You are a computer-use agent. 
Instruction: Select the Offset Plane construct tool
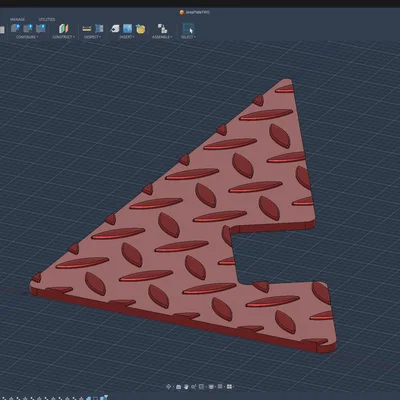point(63,28)
